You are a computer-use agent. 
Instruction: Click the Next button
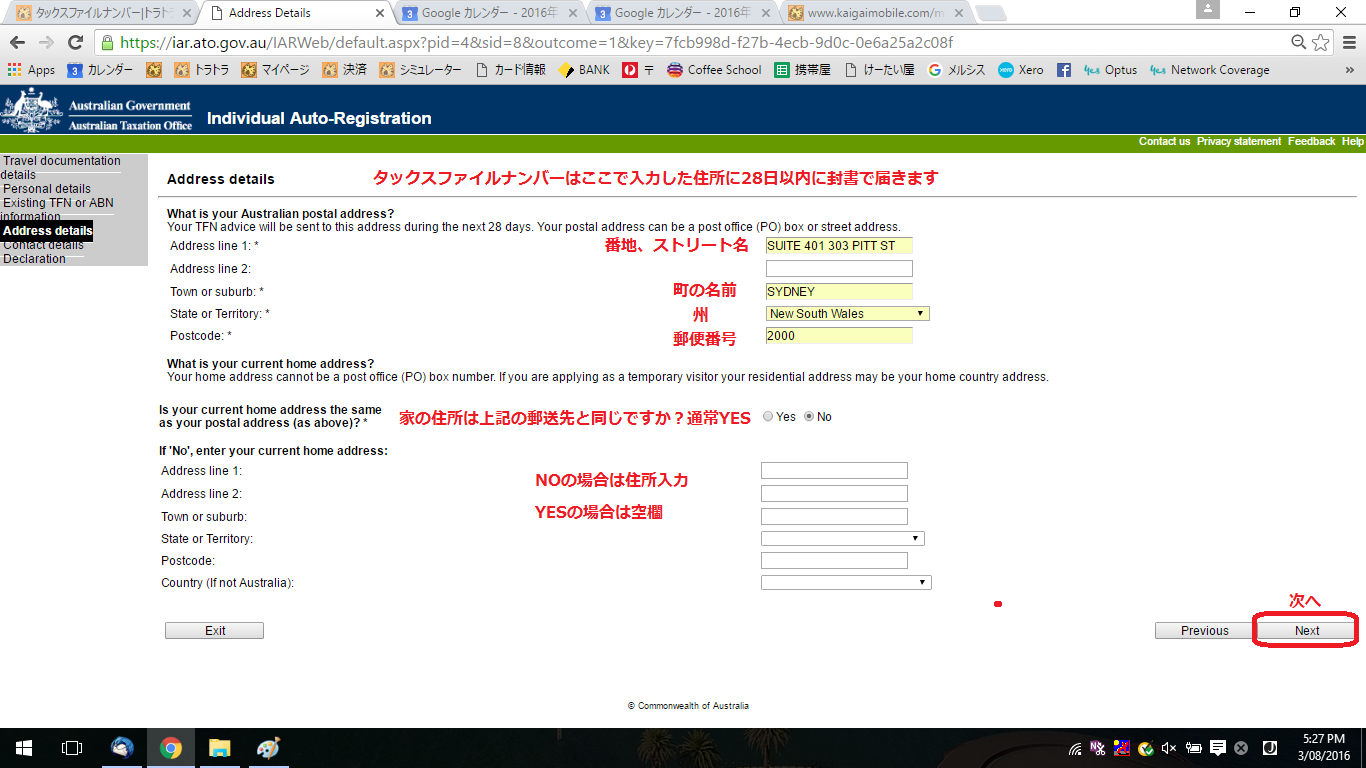[1306, 631]
